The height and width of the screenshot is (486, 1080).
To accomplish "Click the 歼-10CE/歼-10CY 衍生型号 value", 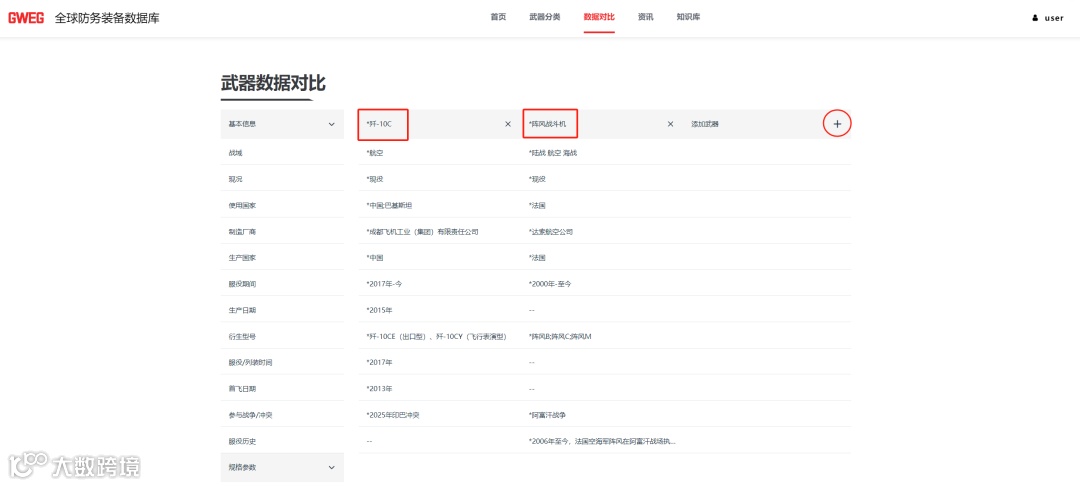I will pos(437,336).
